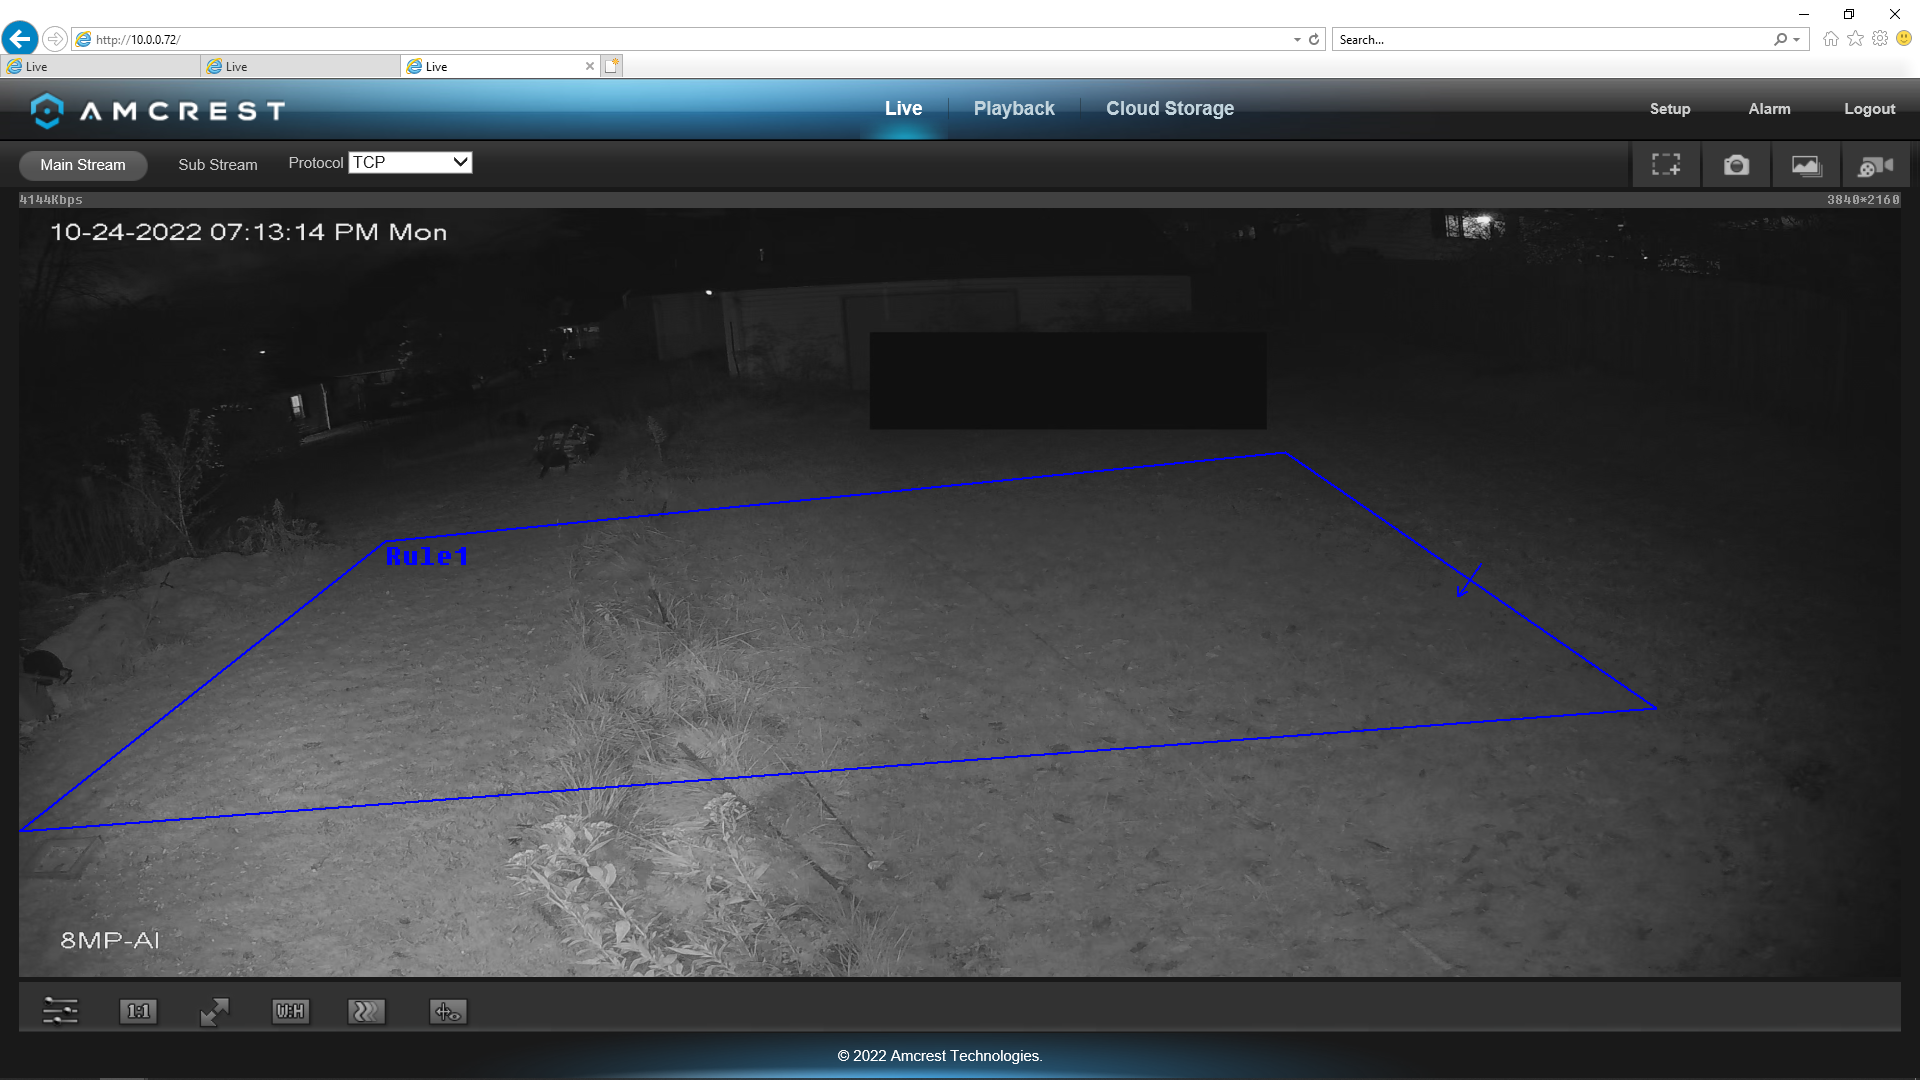Open browser home page icon
The height and width of the screenshot is (1080, 1920).
click(x=1830, y=39)
